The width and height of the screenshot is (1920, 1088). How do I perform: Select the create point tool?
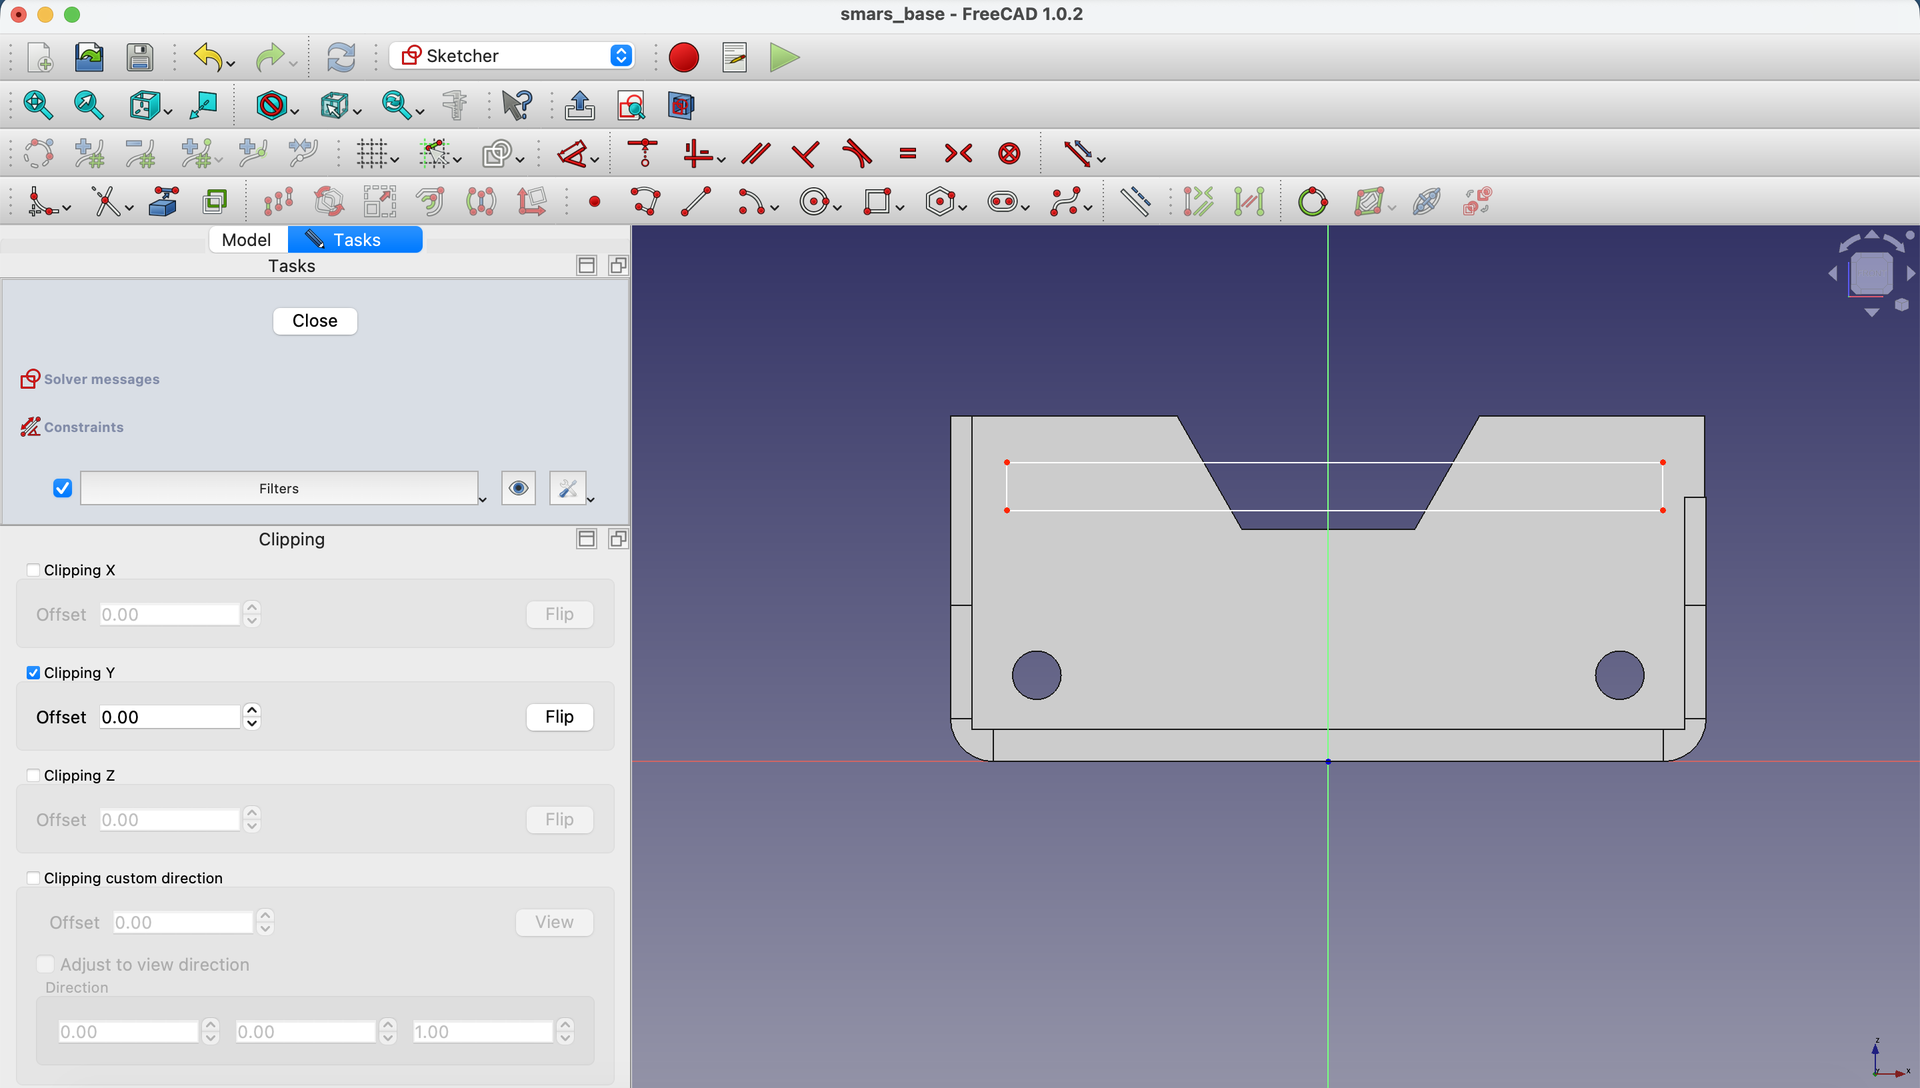click(x=595, y=202)
